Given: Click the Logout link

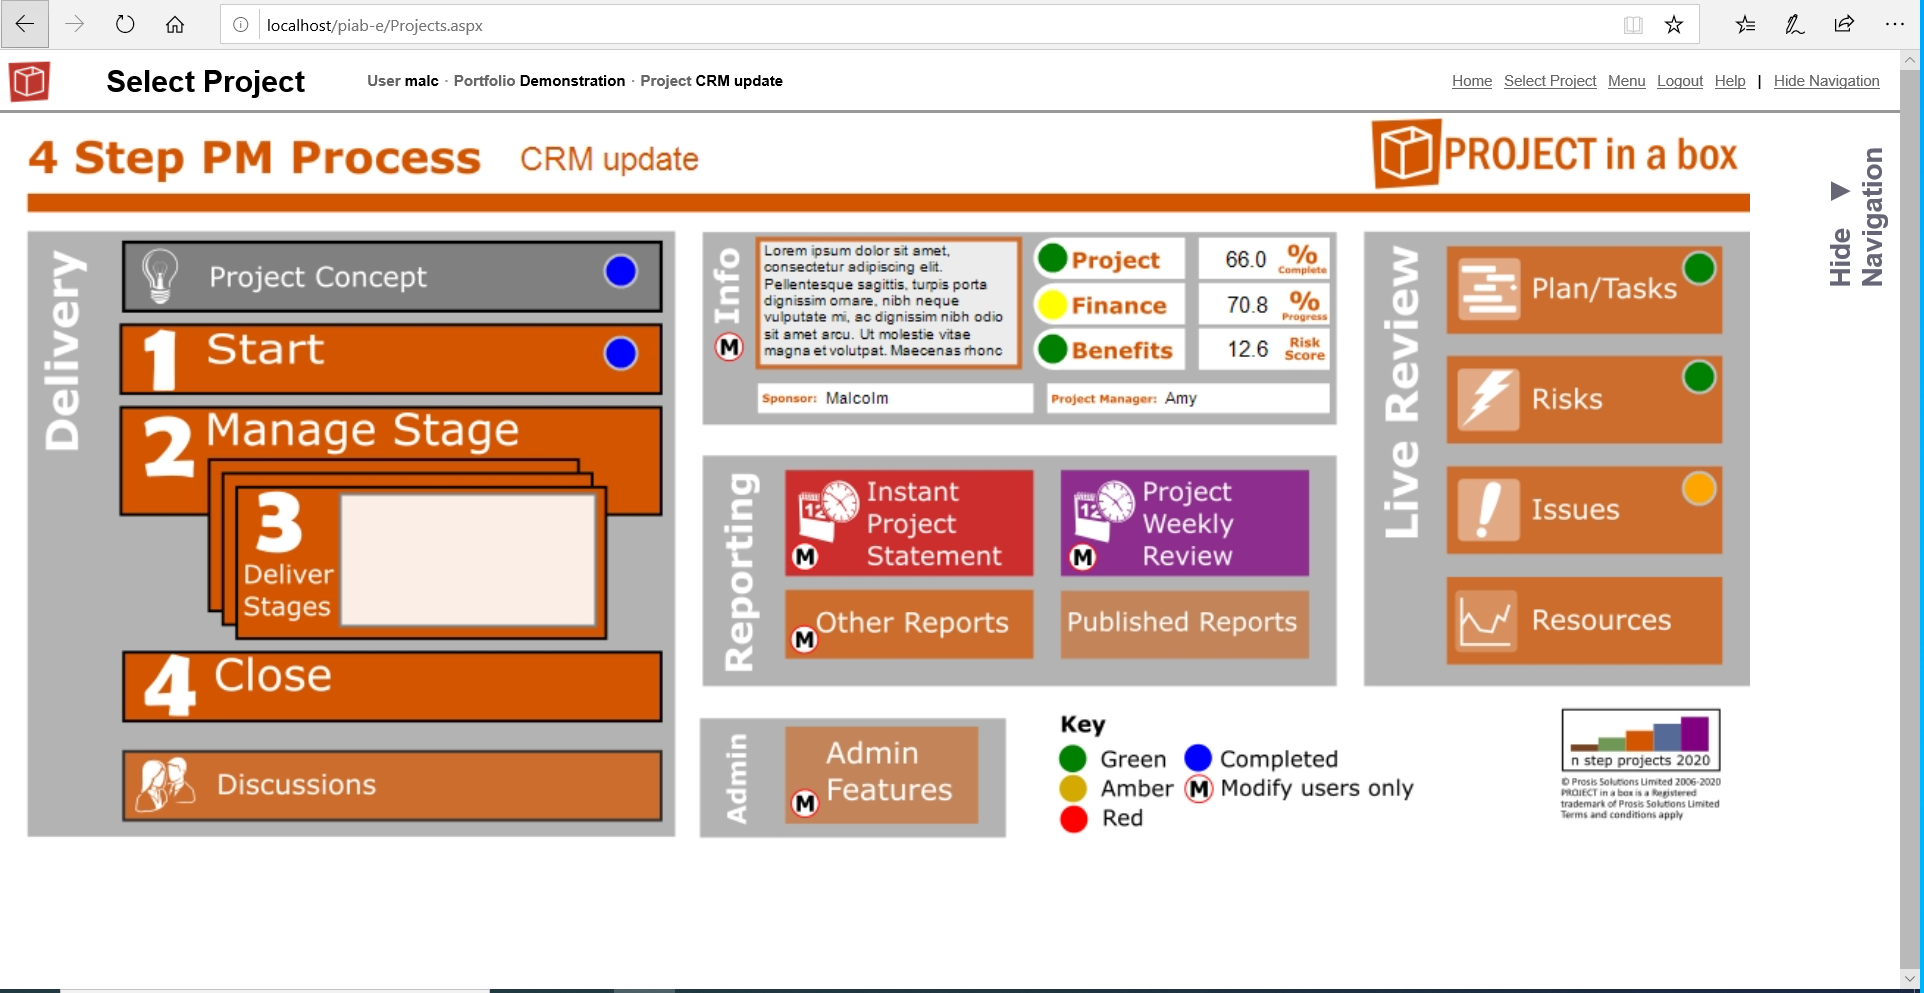Looking at the screenshot, I should [1679, 81].
